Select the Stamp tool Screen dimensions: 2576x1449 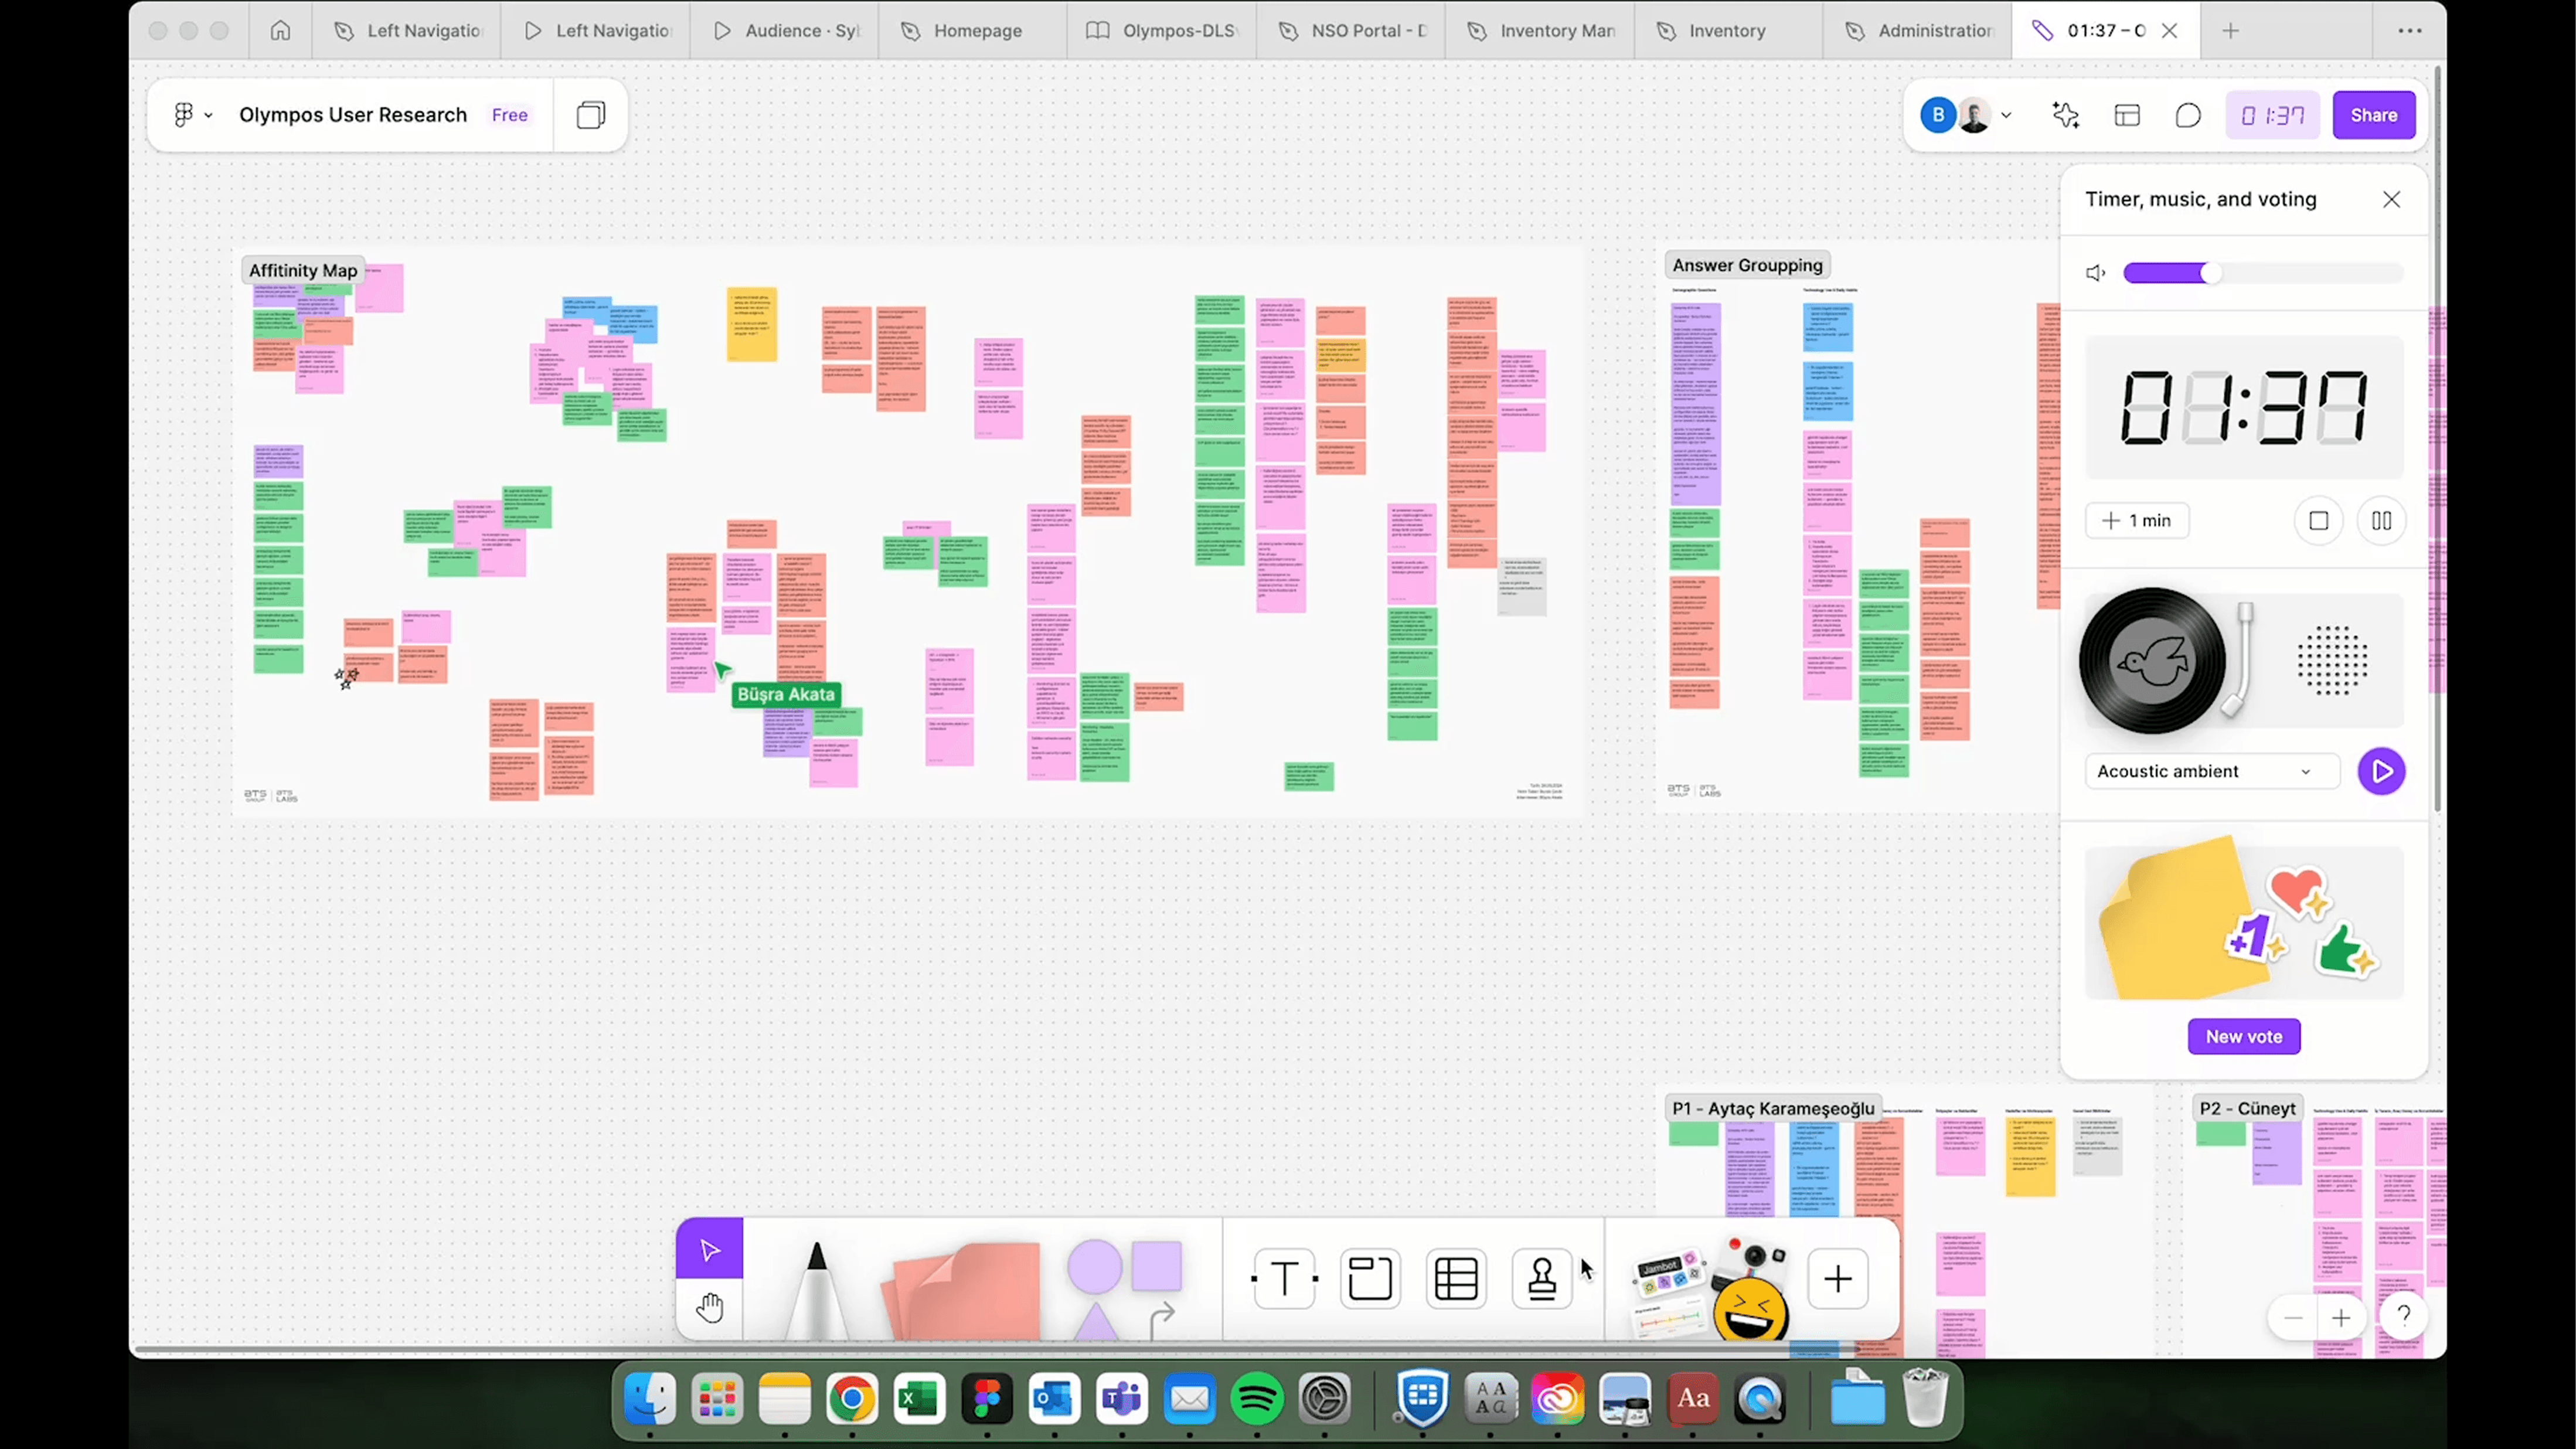1541,1278
